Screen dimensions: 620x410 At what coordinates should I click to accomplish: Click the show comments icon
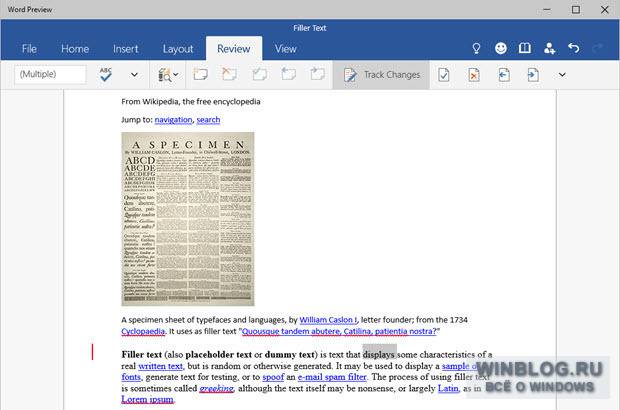259,74
